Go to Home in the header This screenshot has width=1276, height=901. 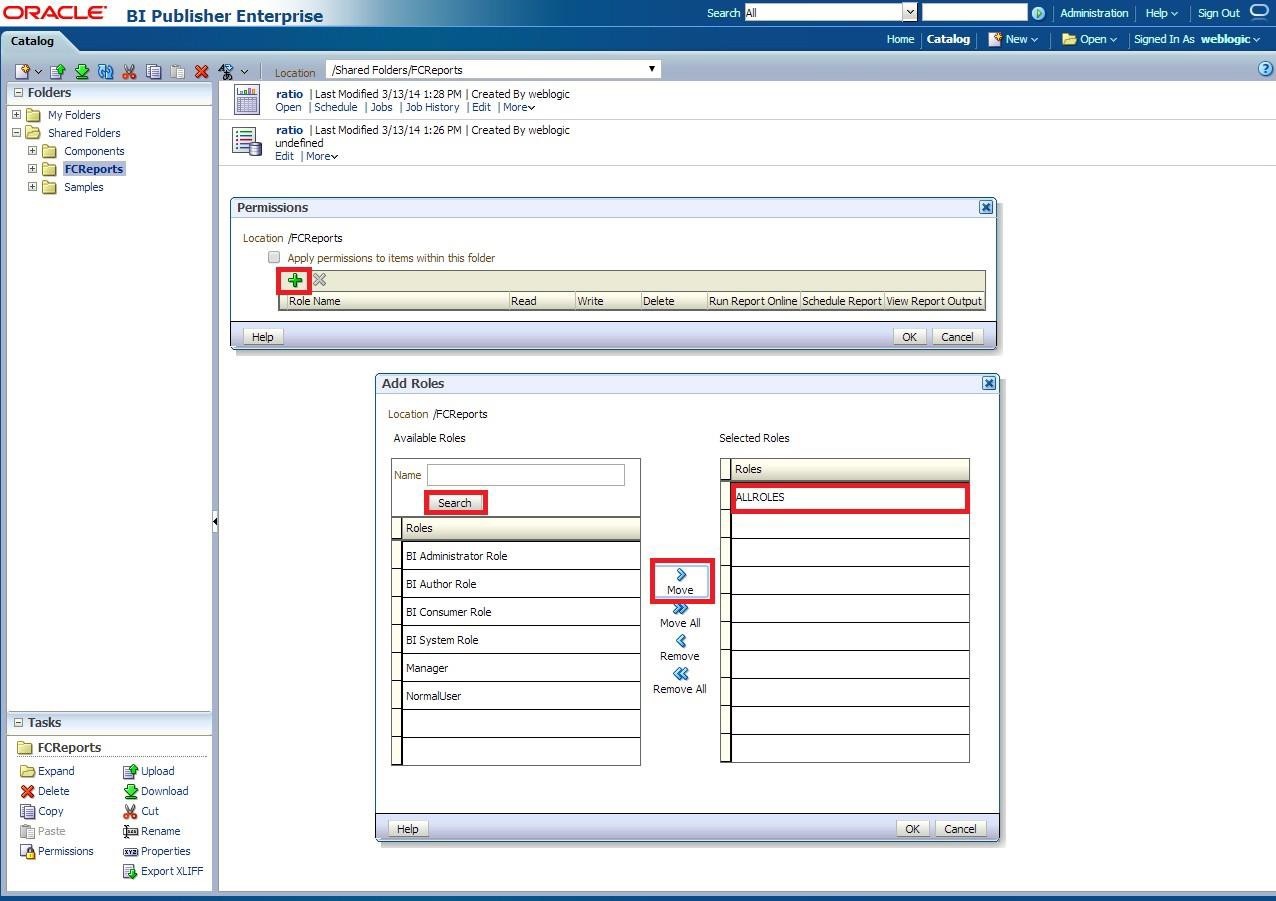(900, 39)
